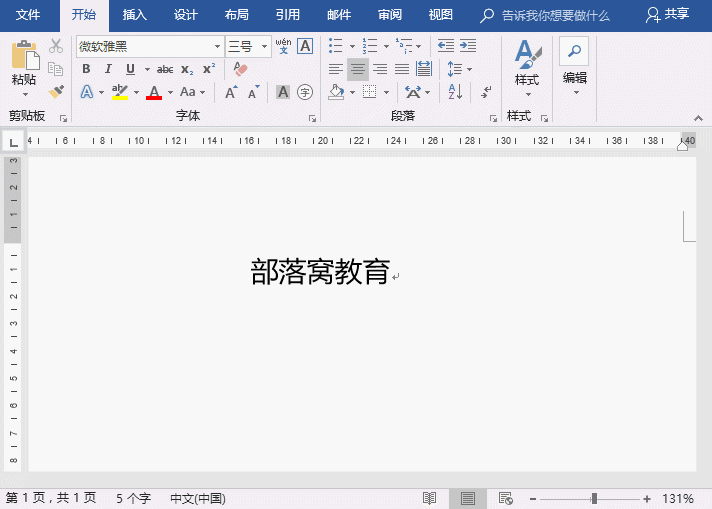Click the 粘贴 paste button
Screen dimensions: 712x509
24,65
